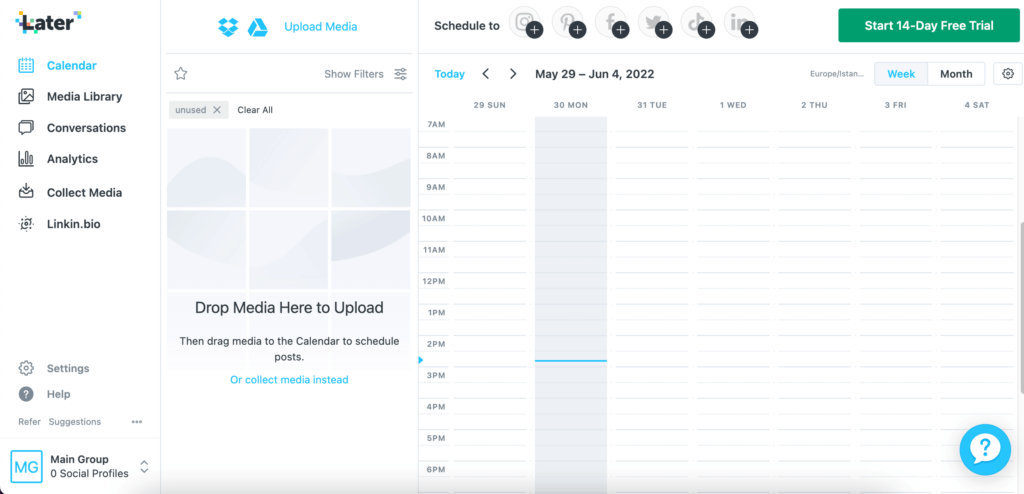Open Settings in the sidebar
This screenshot has width=1024, height=494.
click(68, 369)
